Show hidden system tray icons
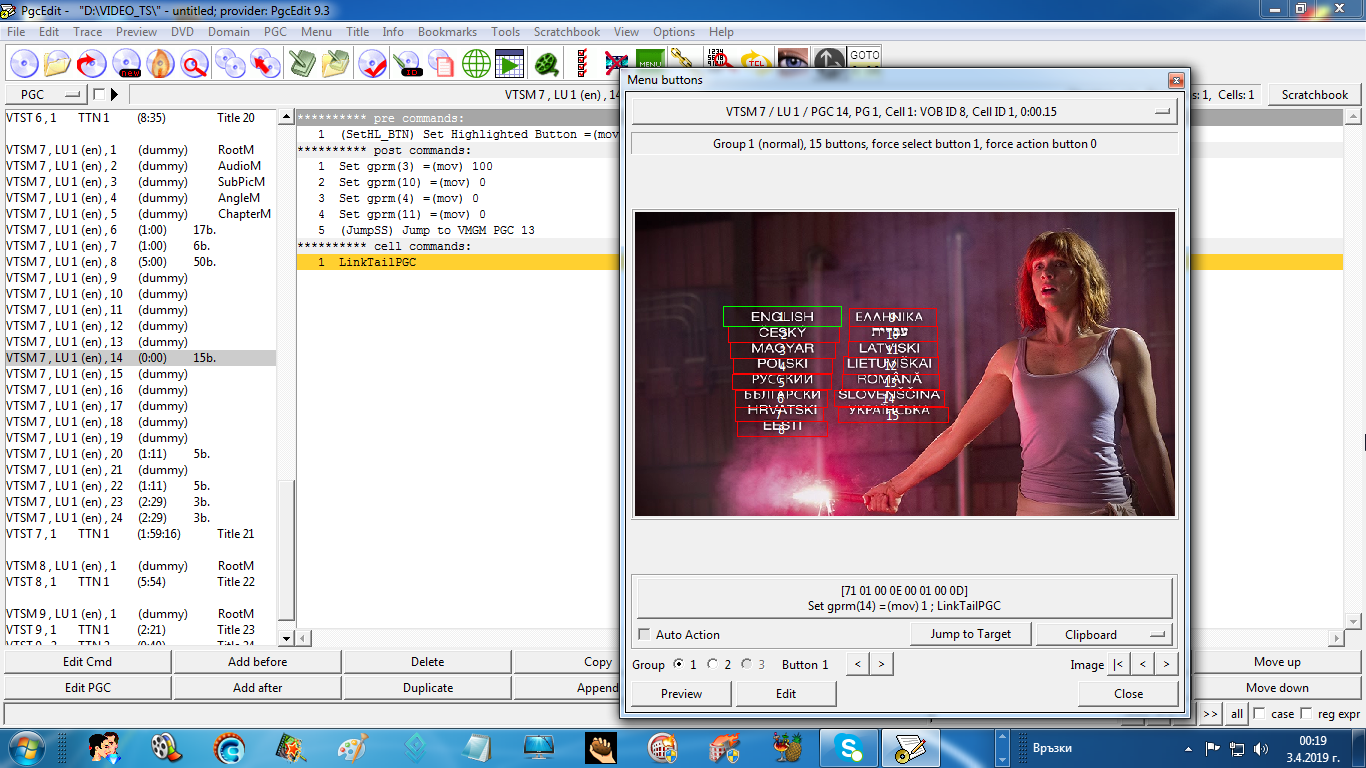 pos(1189,748)
